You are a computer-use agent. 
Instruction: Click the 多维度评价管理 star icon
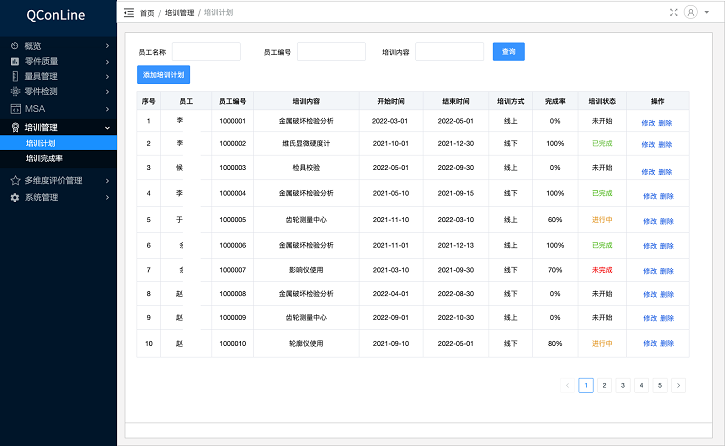[14, 181]
